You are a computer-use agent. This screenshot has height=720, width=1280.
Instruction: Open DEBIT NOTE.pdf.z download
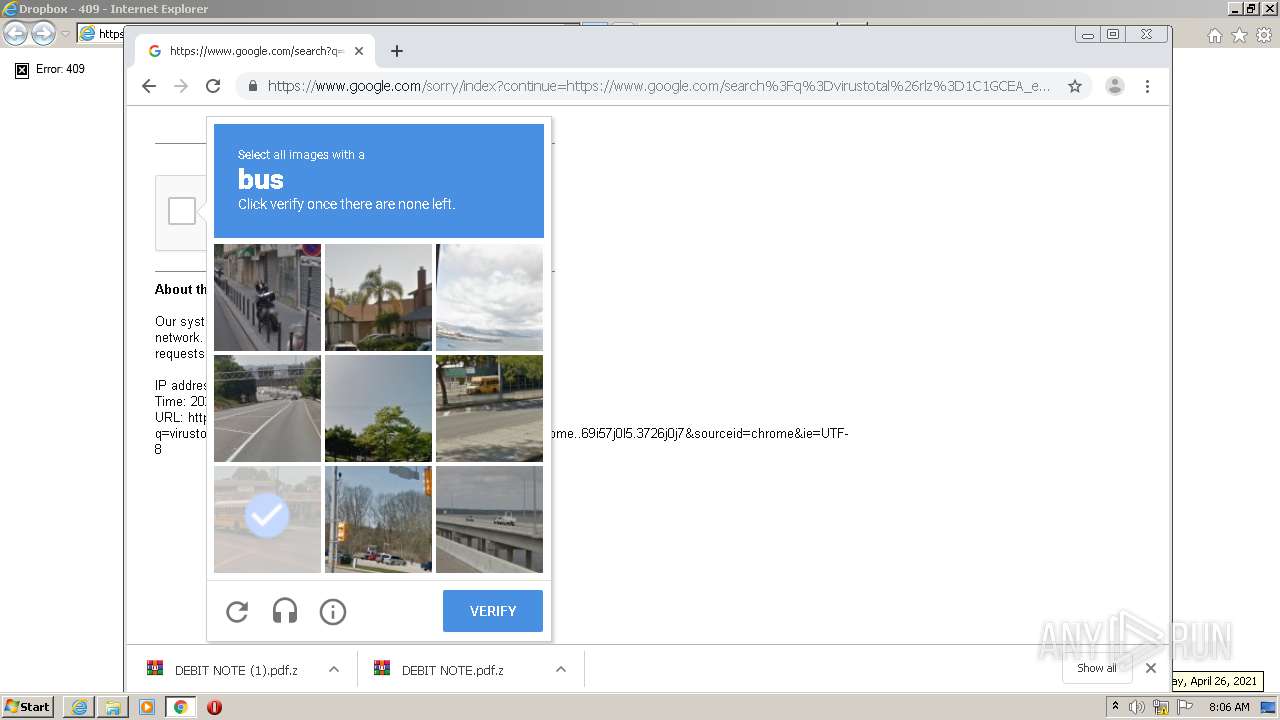(452, 670)
